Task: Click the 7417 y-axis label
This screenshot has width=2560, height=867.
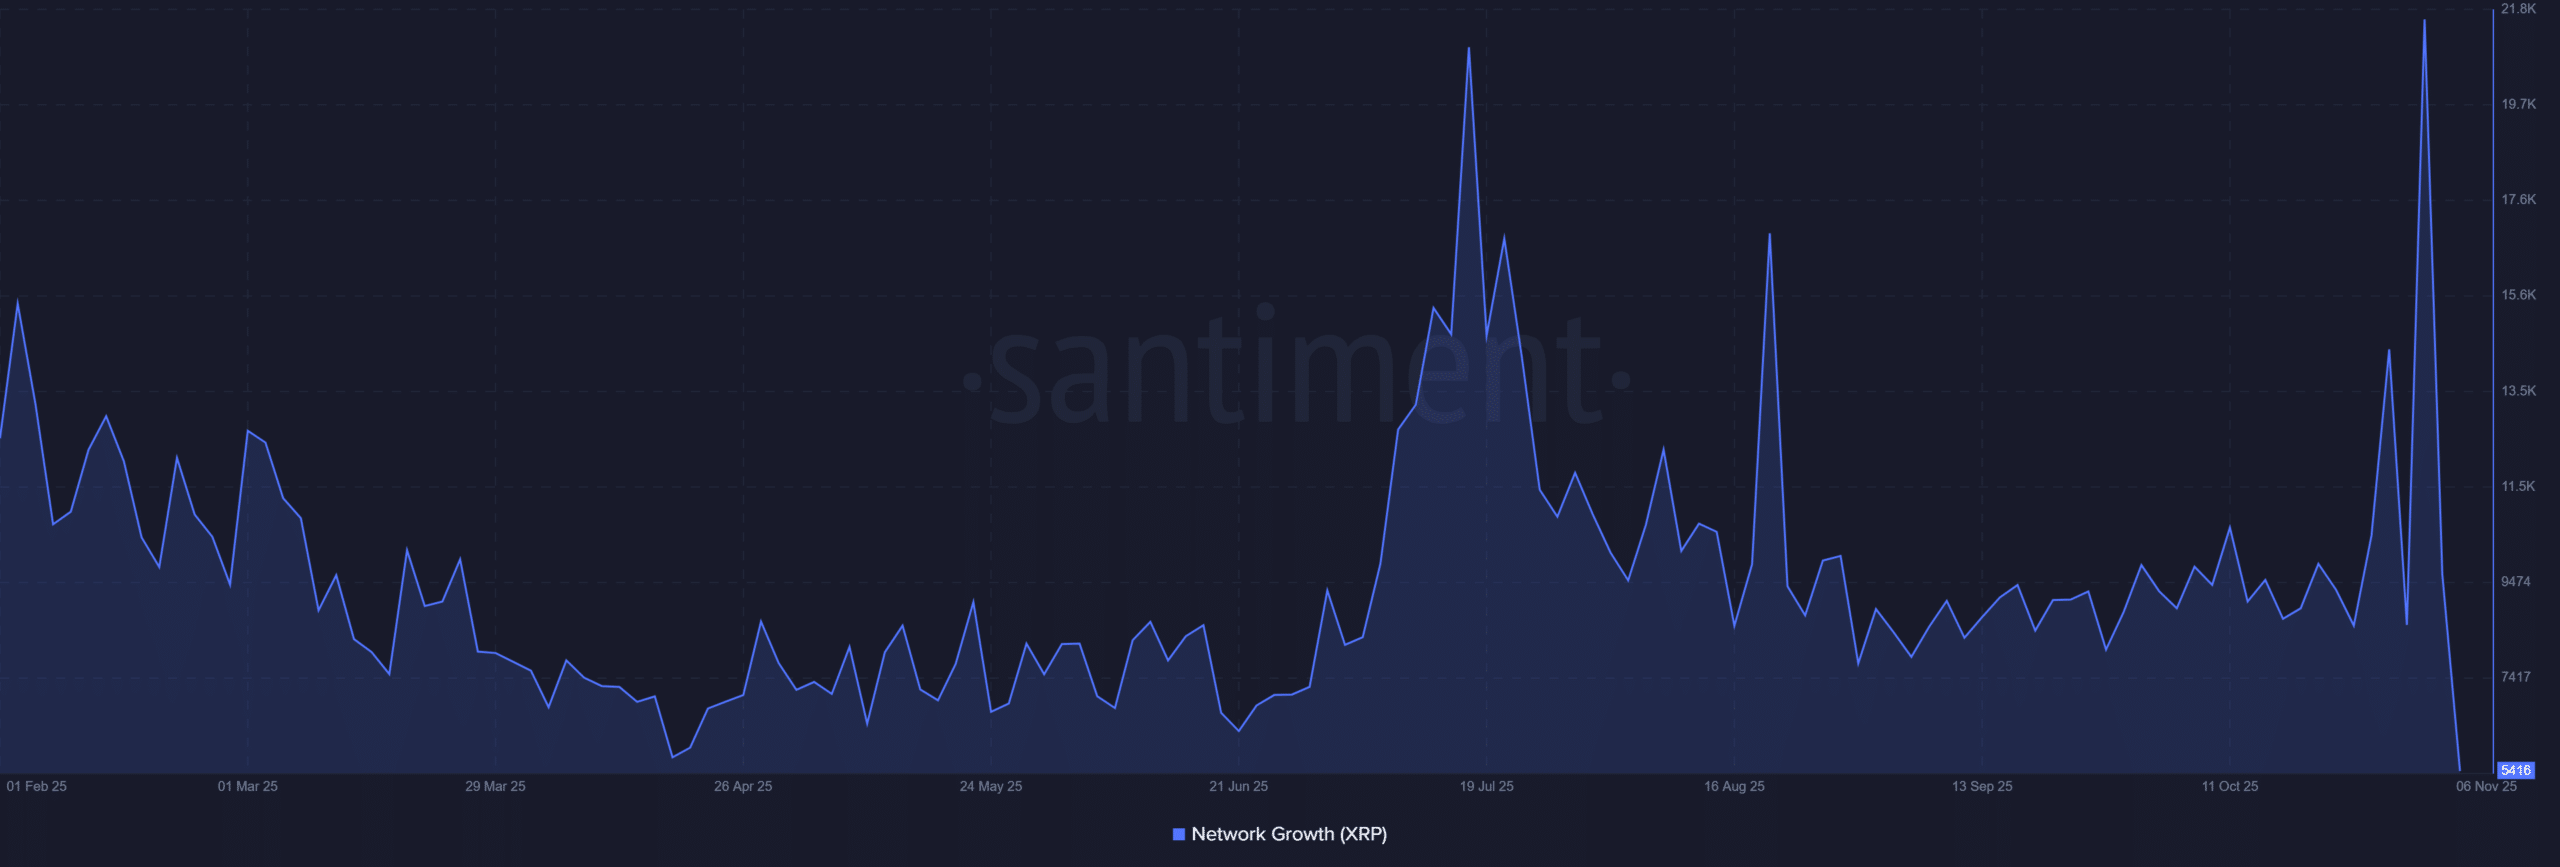Action: 2516,677
